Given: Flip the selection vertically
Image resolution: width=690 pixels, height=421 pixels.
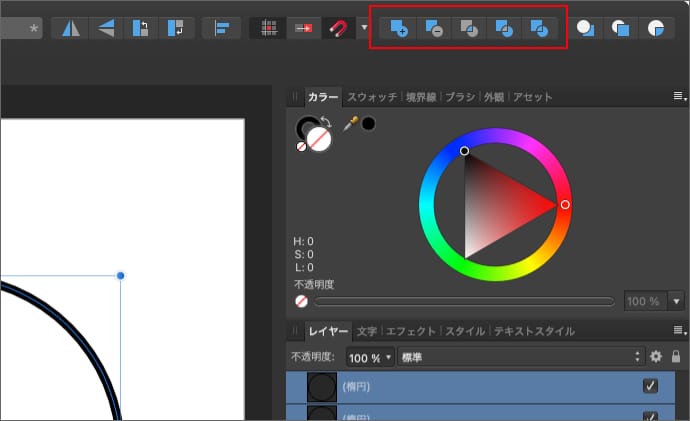Looking at the screenshot, I should tap(104, 28).
